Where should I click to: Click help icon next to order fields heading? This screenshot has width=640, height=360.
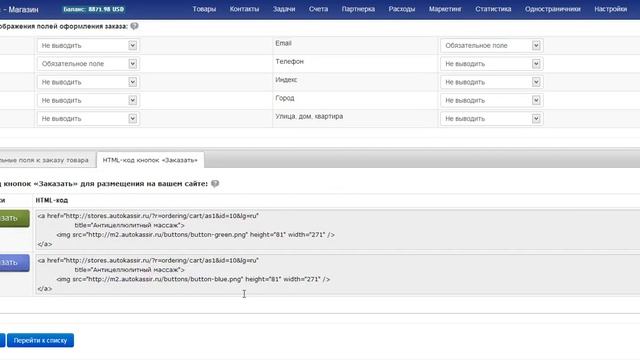(x=134, y=26)
